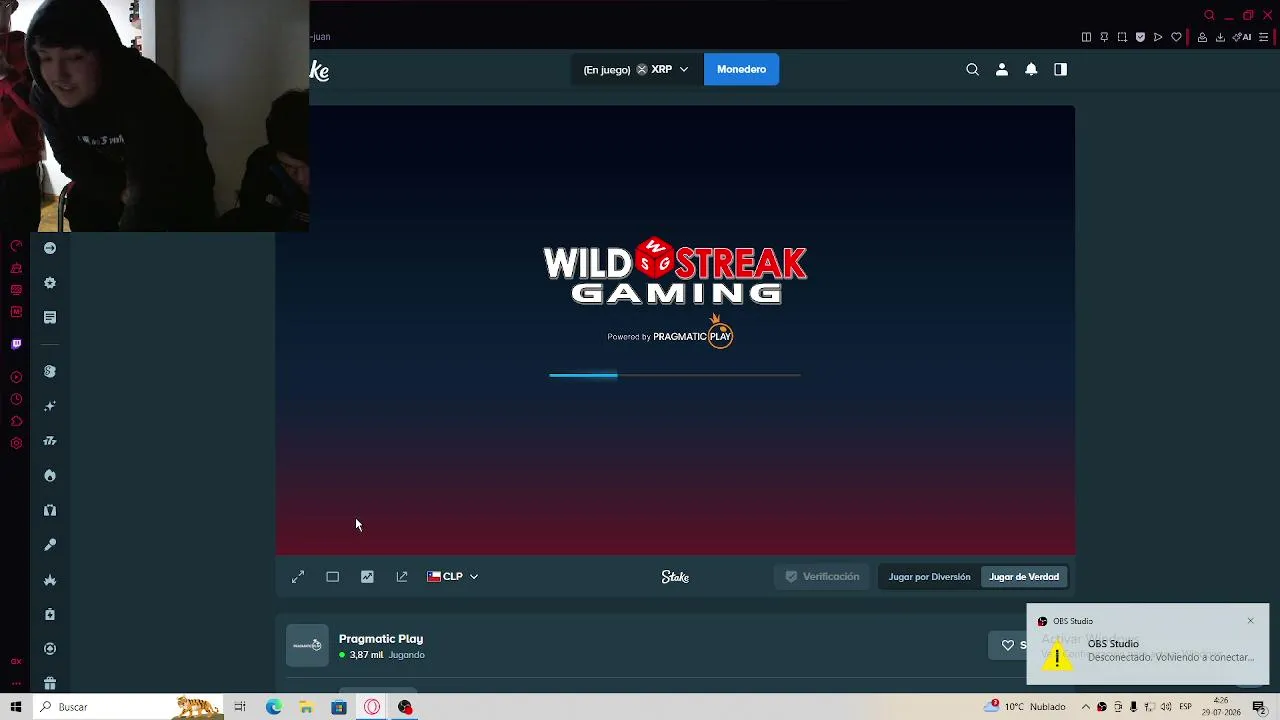The height and width of the screenshot is (720, 1280).
Task: Open the document-like sidebar icon
Action: tap(50, 317)
